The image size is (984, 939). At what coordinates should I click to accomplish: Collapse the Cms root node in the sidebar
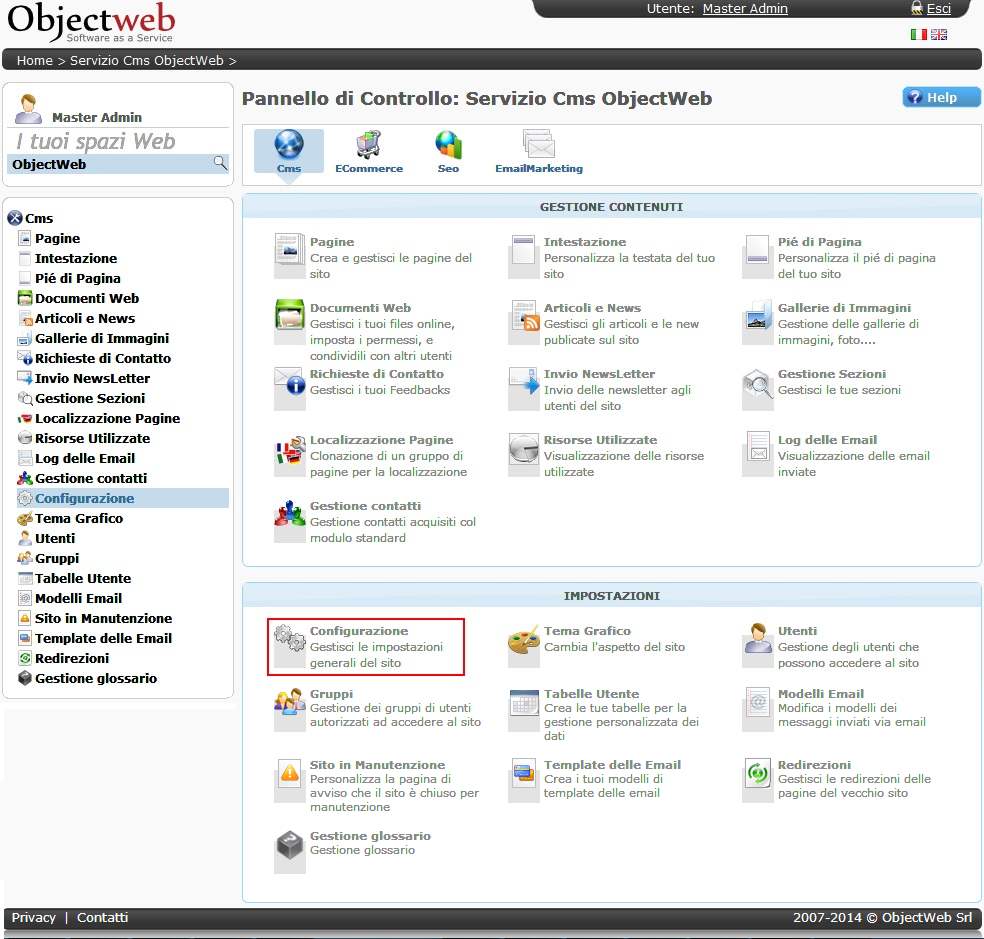(14, 218)
